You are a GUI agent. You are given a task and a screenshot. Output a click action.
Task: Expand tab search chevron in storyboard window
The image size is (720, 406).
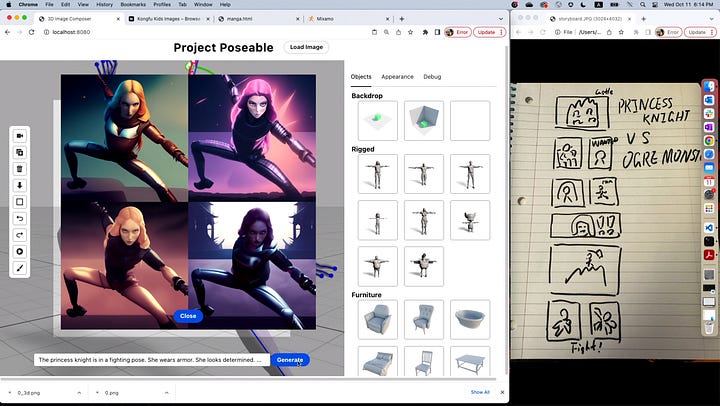pyautogui.click(x=712, y=19)
